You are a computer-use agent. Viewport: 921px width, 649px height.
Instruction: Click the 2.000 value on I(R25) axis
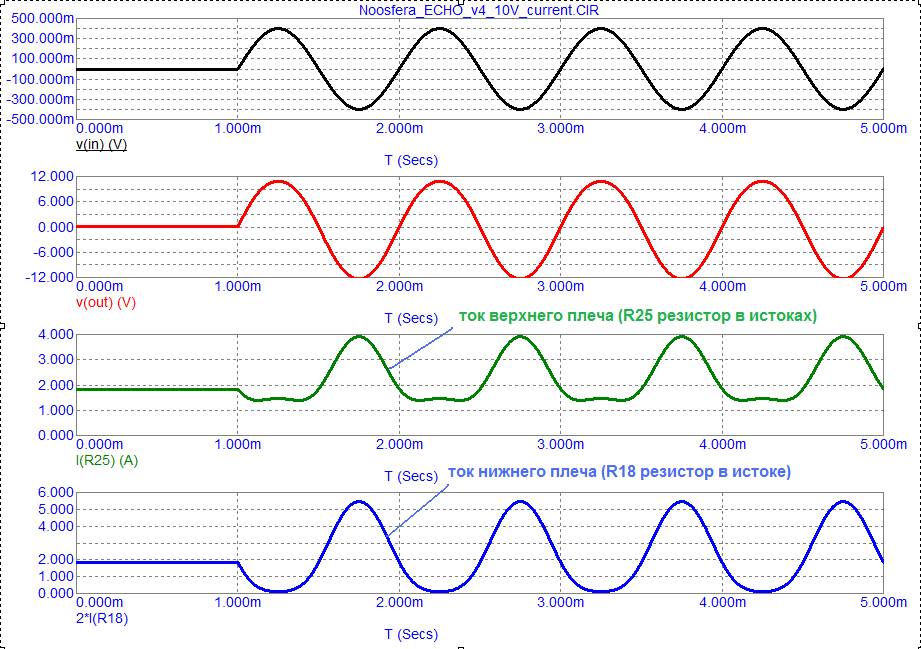point(56,385)
